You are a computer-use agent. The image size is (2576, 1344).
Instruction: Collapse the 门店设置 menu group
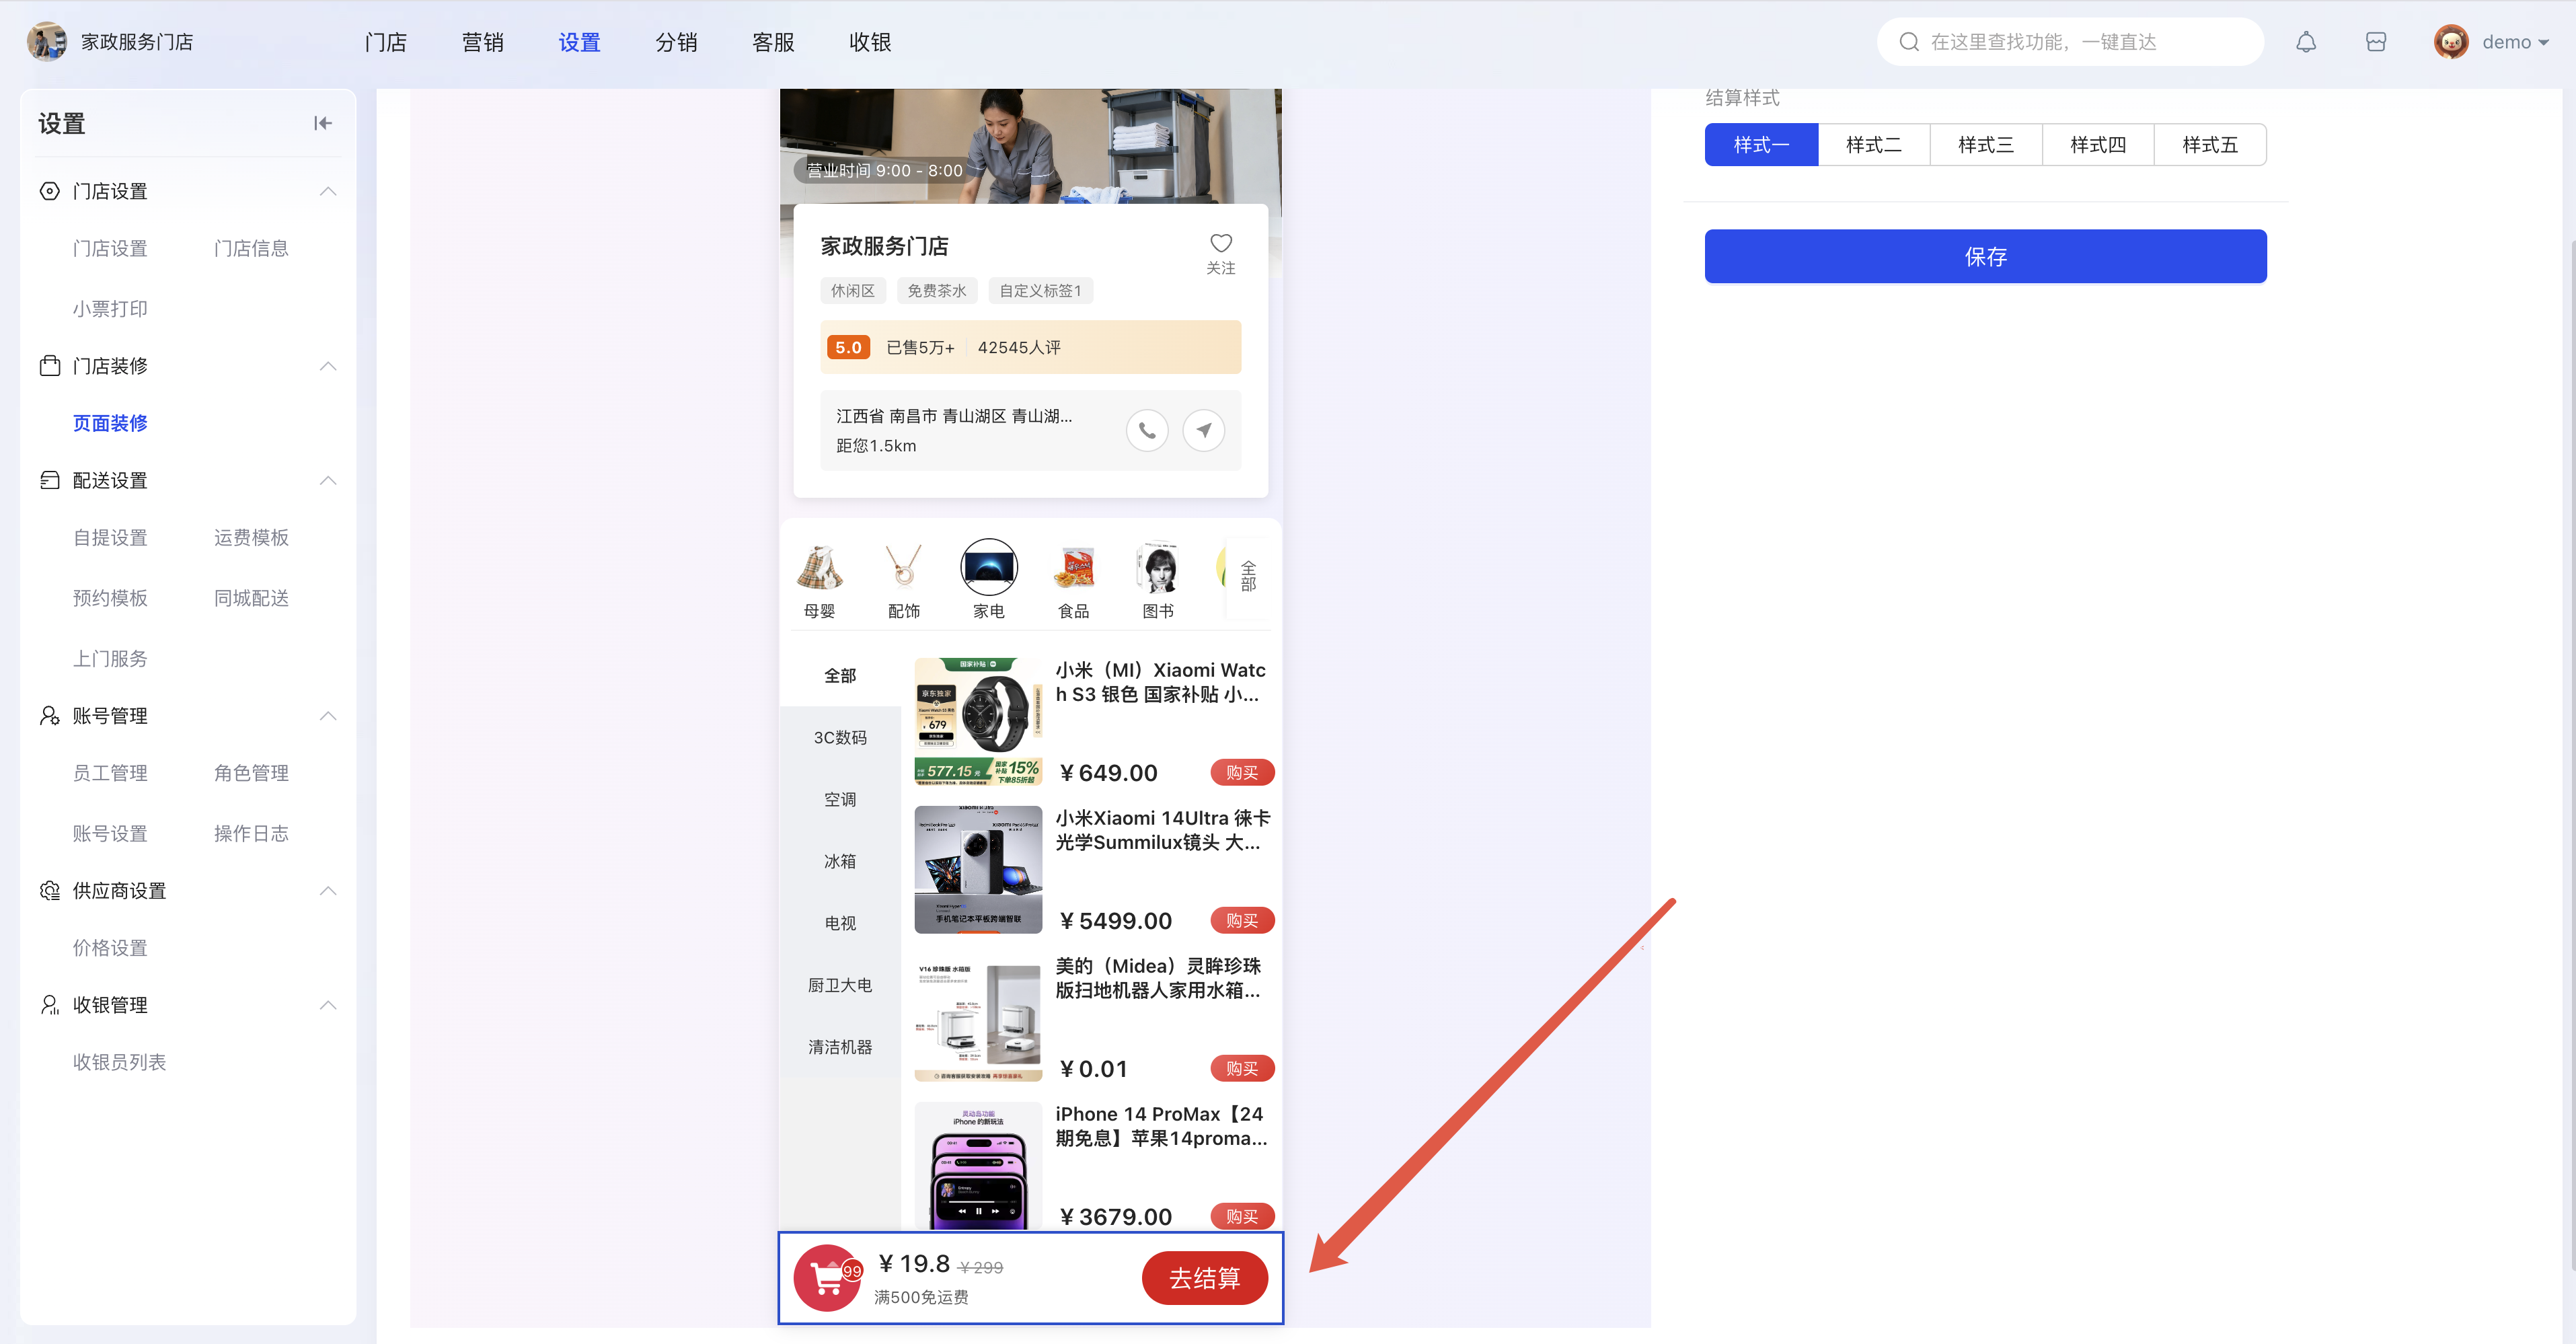(x=328, y=191)
